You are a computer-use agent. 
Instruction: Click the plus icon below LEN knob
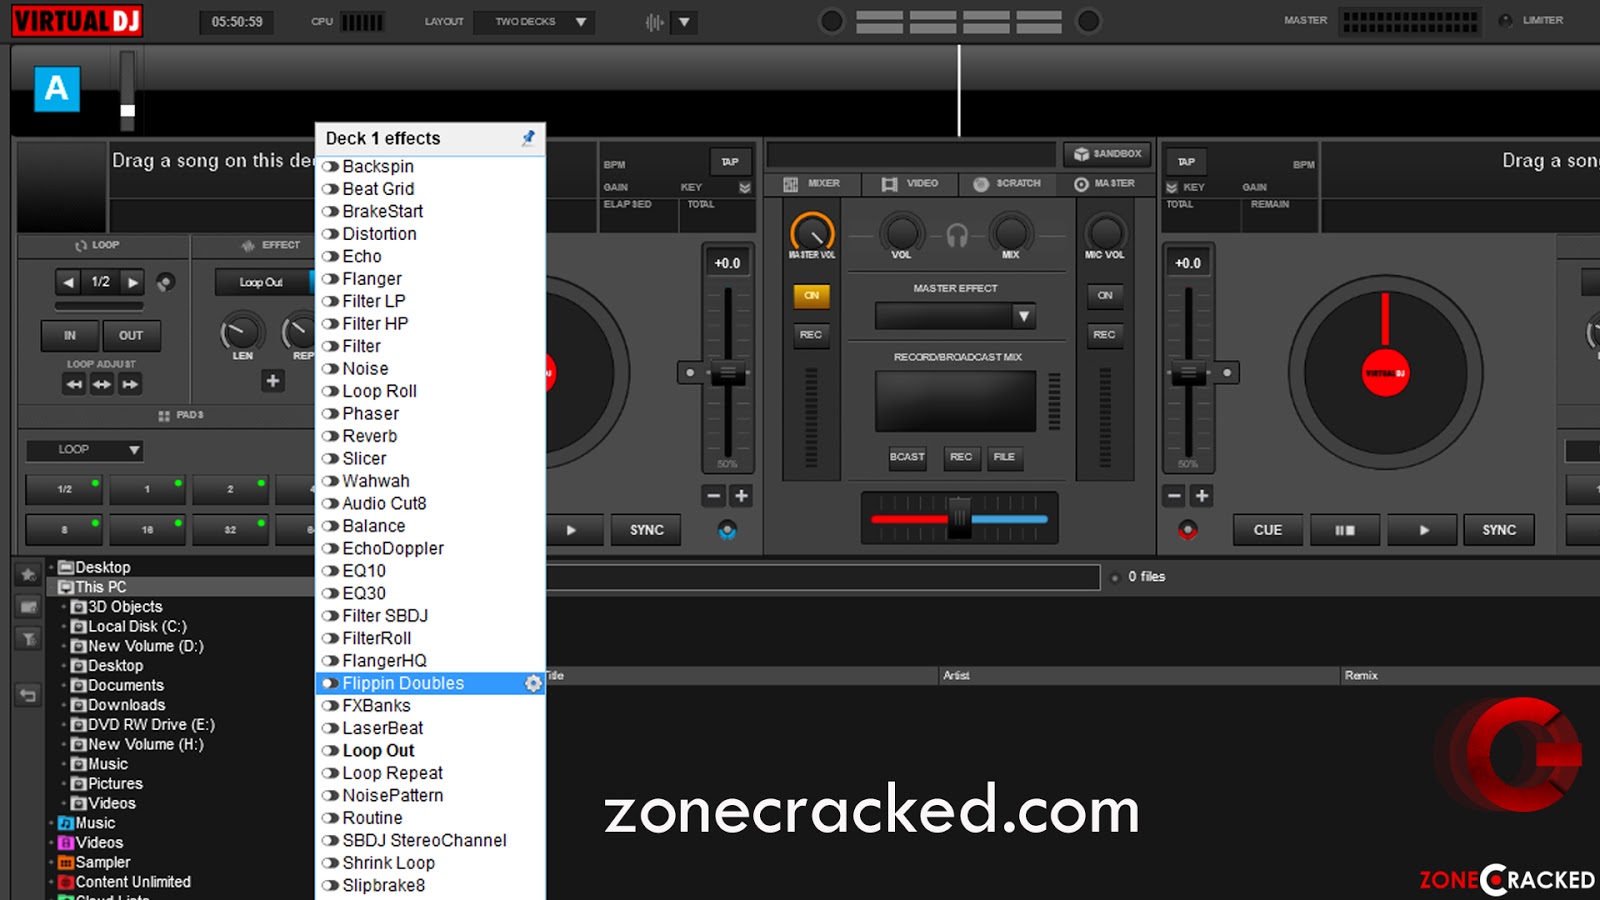tap(273, 381)
